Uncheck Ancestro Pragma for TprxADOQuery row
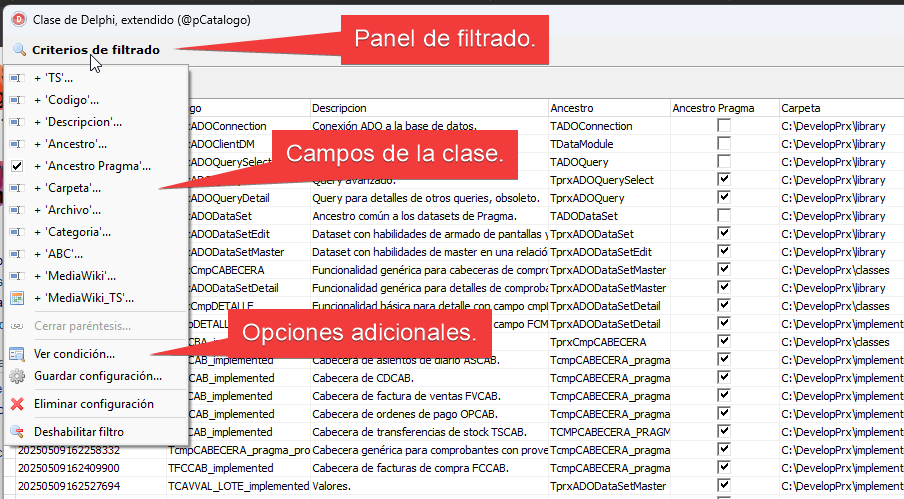 pyautogui.click(x=724, y=197)
